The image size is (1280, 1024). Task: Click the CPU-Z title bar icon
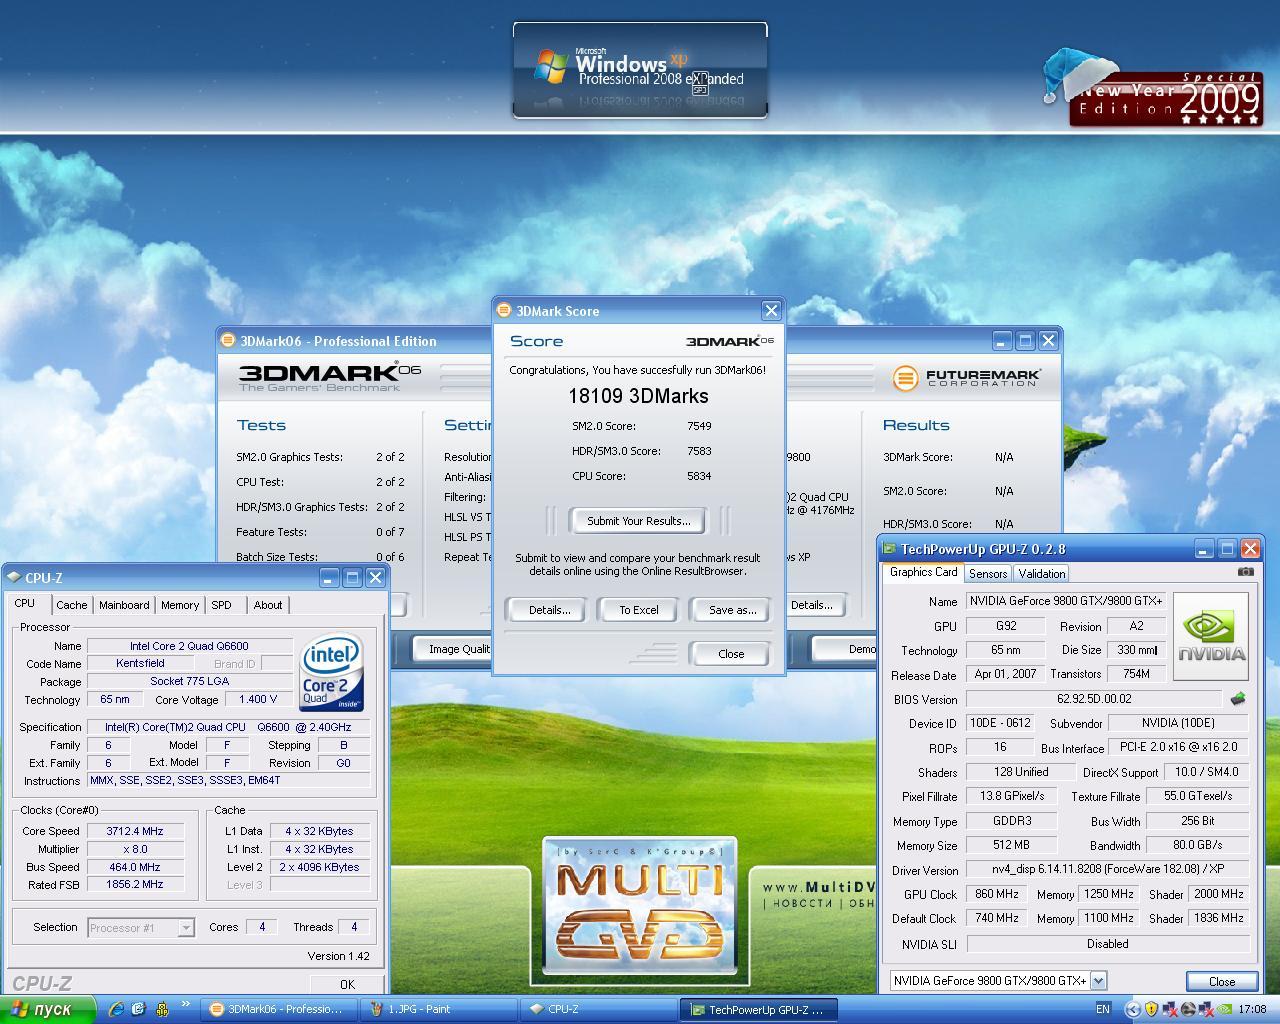tap(13, 577)
